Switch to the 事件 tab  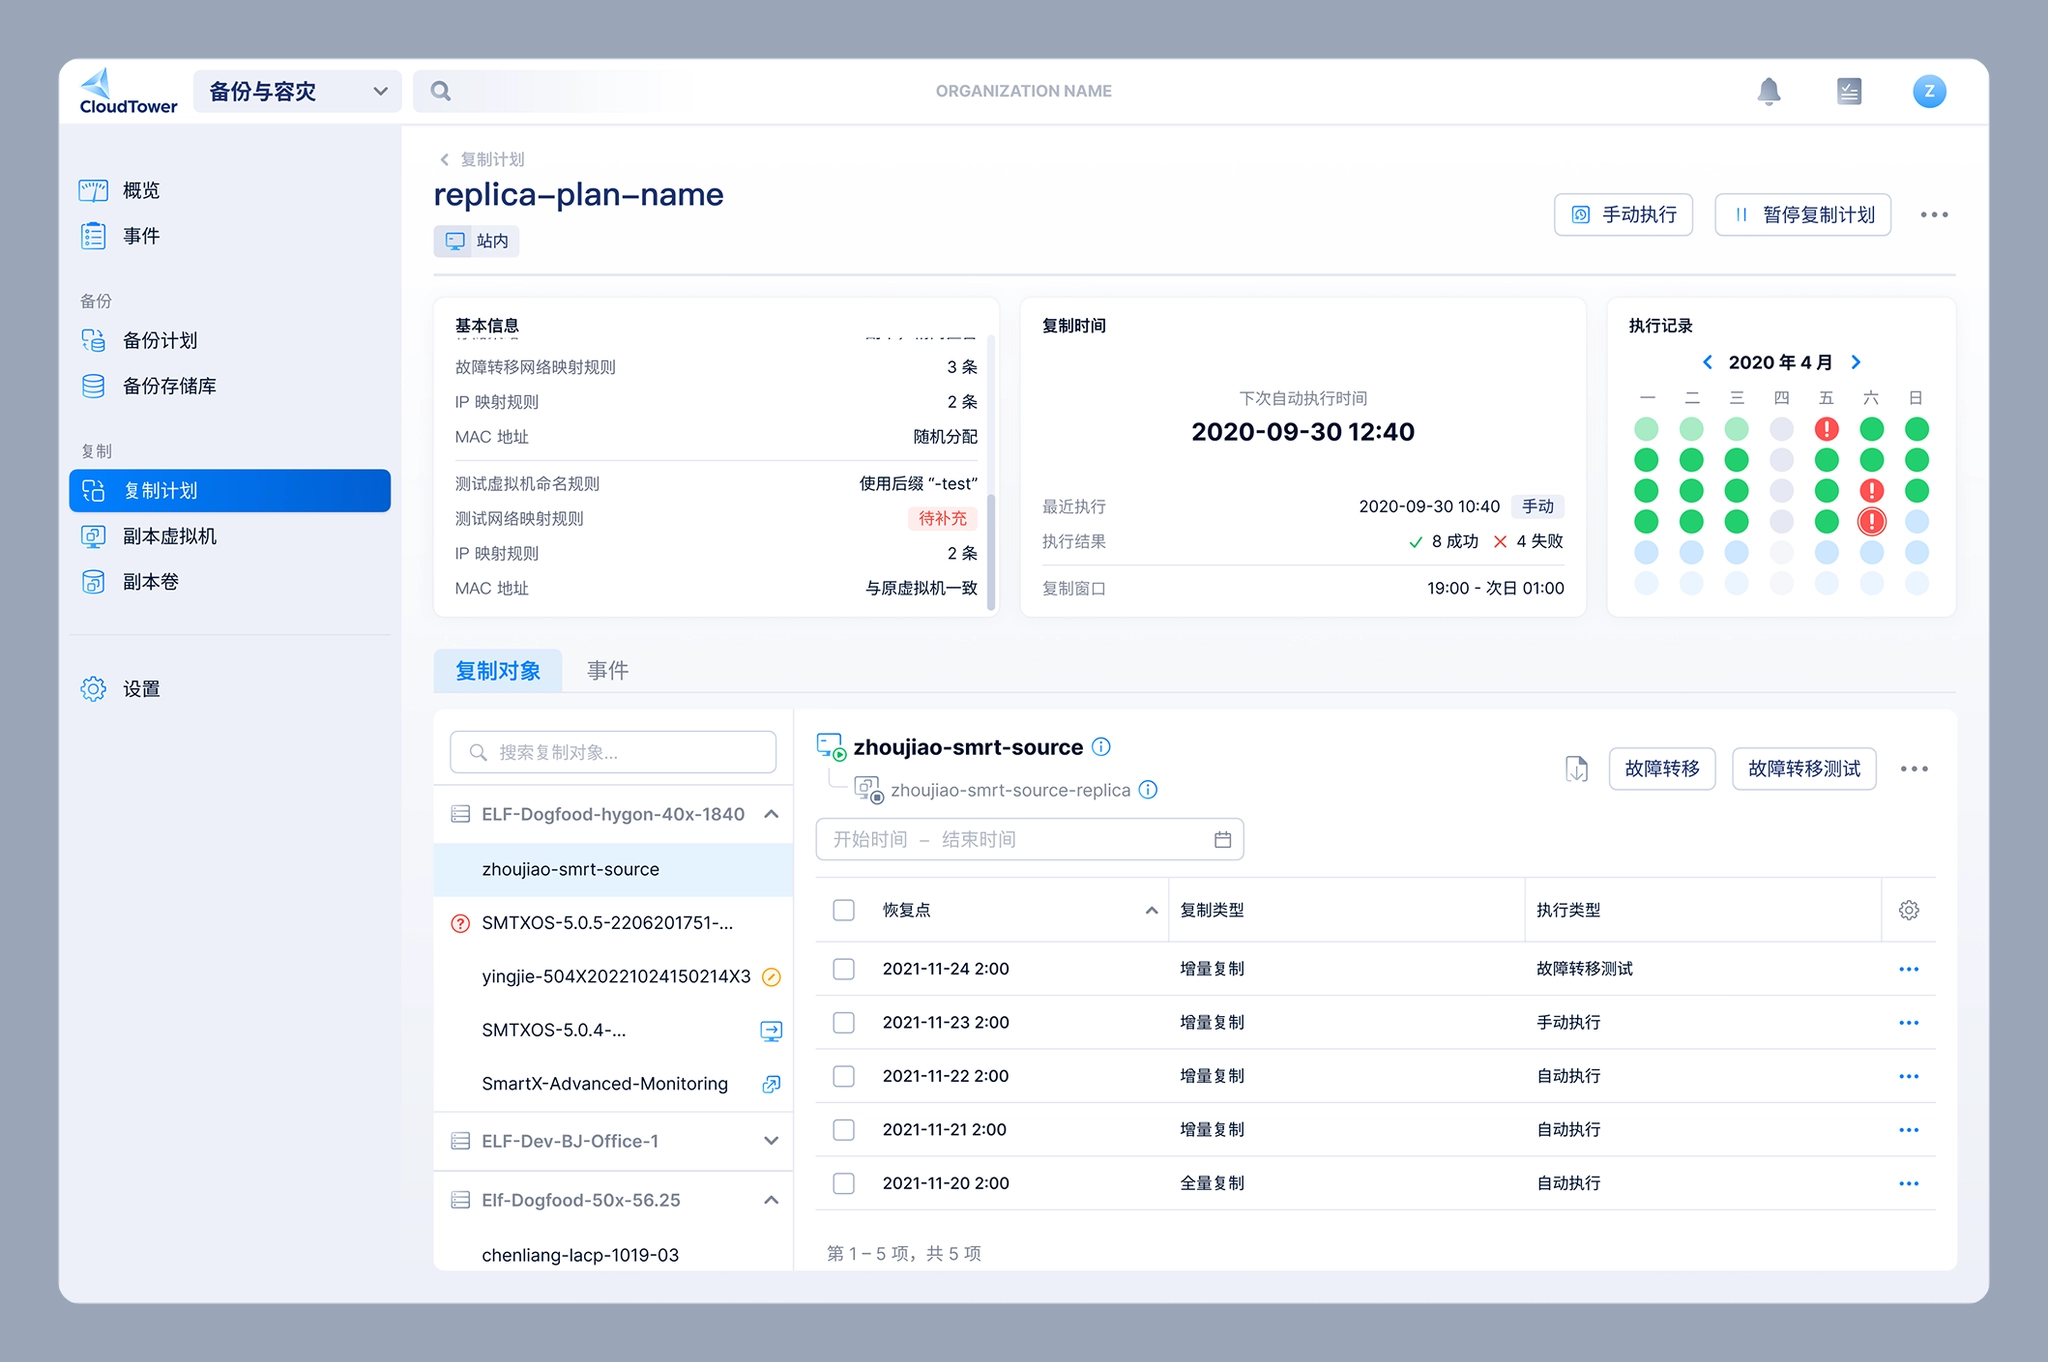(607, 671)
